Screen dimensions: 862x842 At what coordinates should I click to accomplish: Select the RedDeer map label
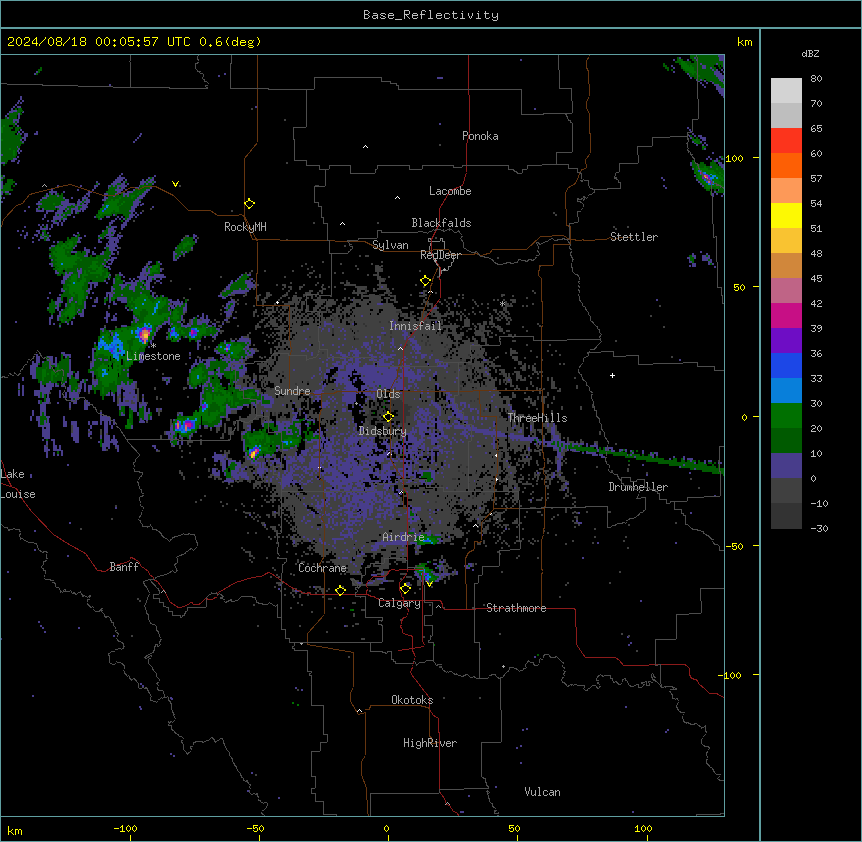(x=440, y=255)
